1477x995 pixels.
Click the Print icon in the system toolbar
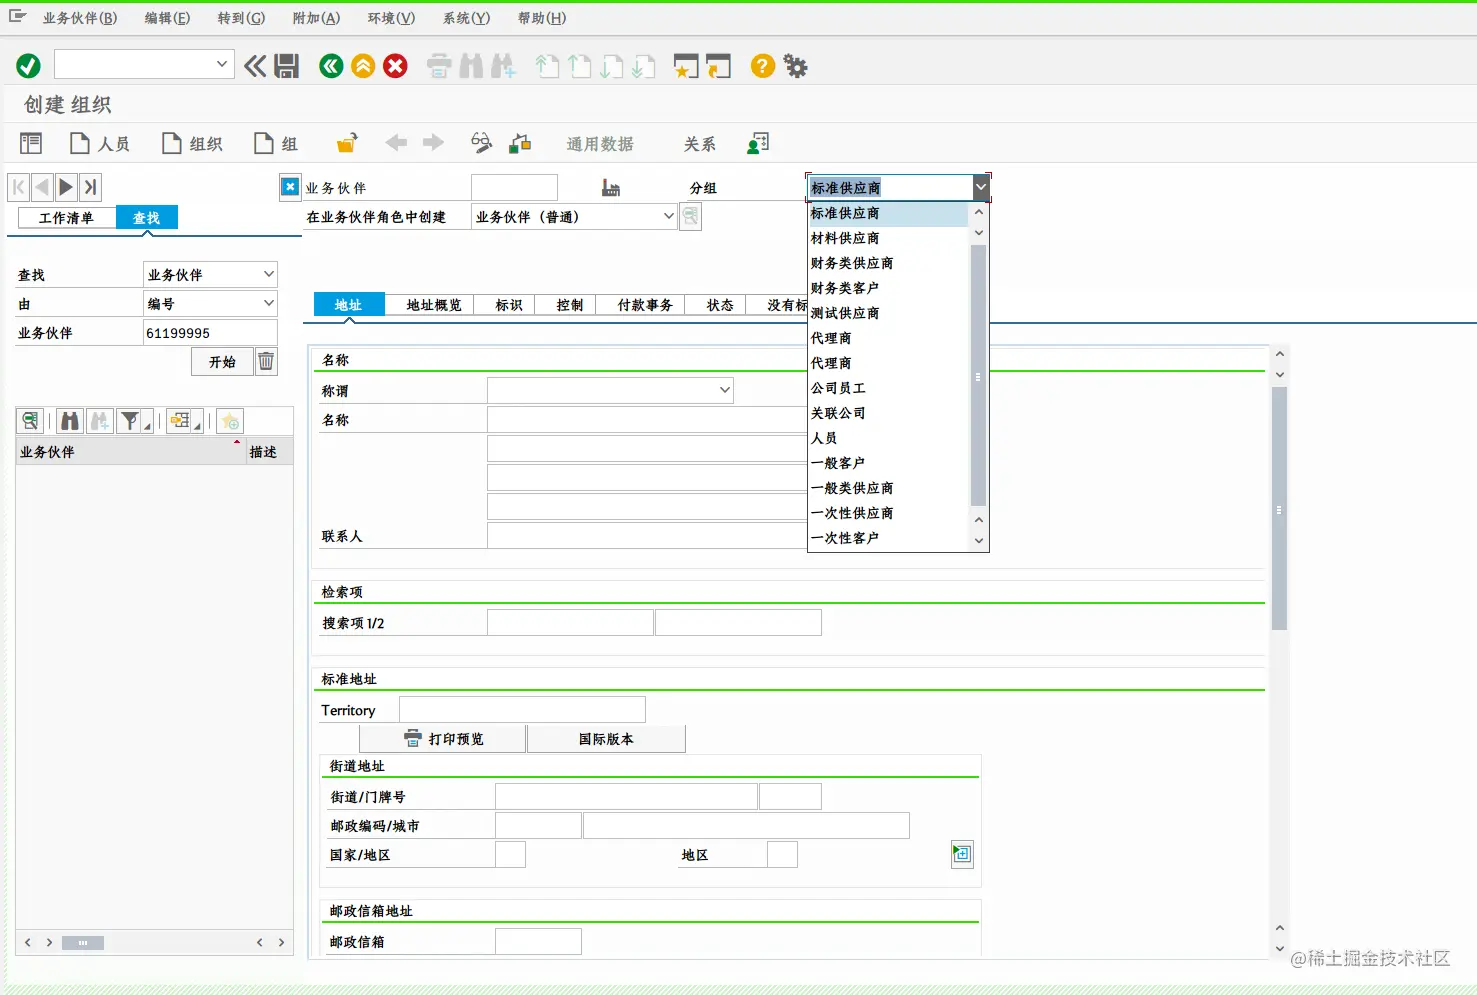point(439,66)
